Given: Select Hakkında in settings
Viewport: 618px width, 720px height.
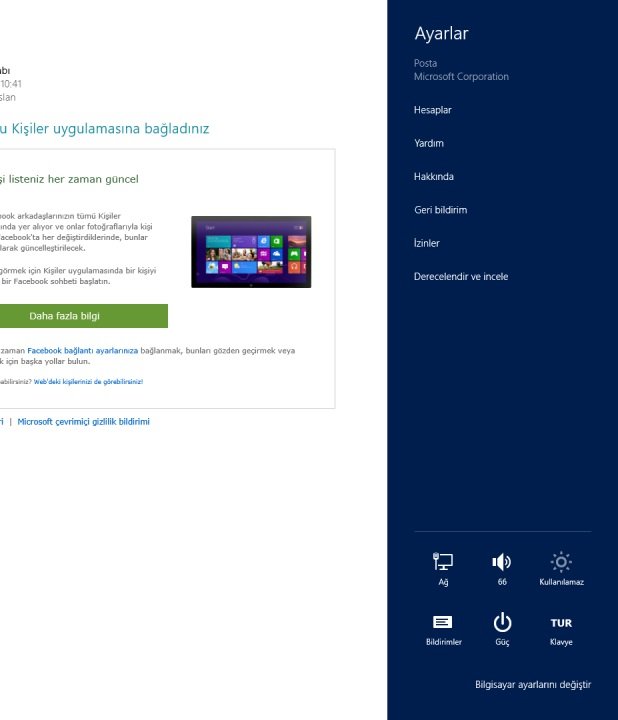Looking at the screenshot, I should point(433,177).
